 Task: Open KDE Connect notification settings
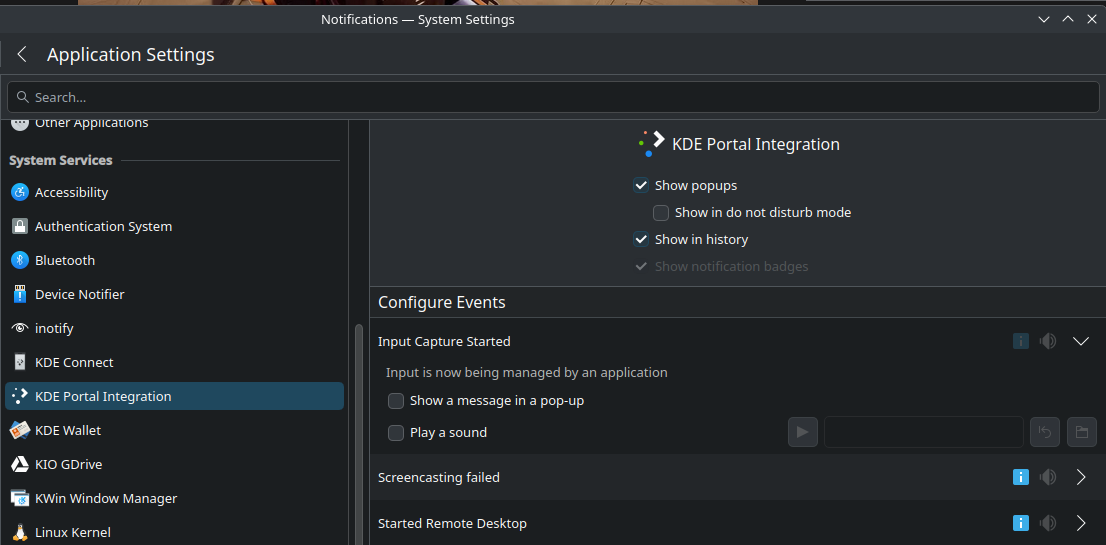pyautogui.click(x=74, y=362)
